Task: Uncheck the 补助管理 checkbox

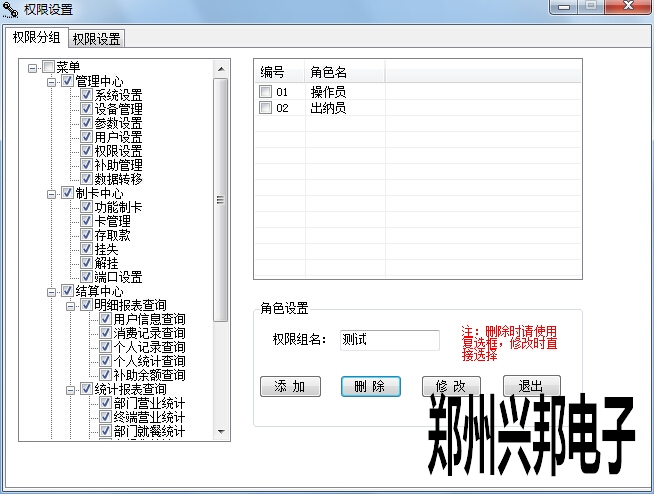Action: pos(86,164)
